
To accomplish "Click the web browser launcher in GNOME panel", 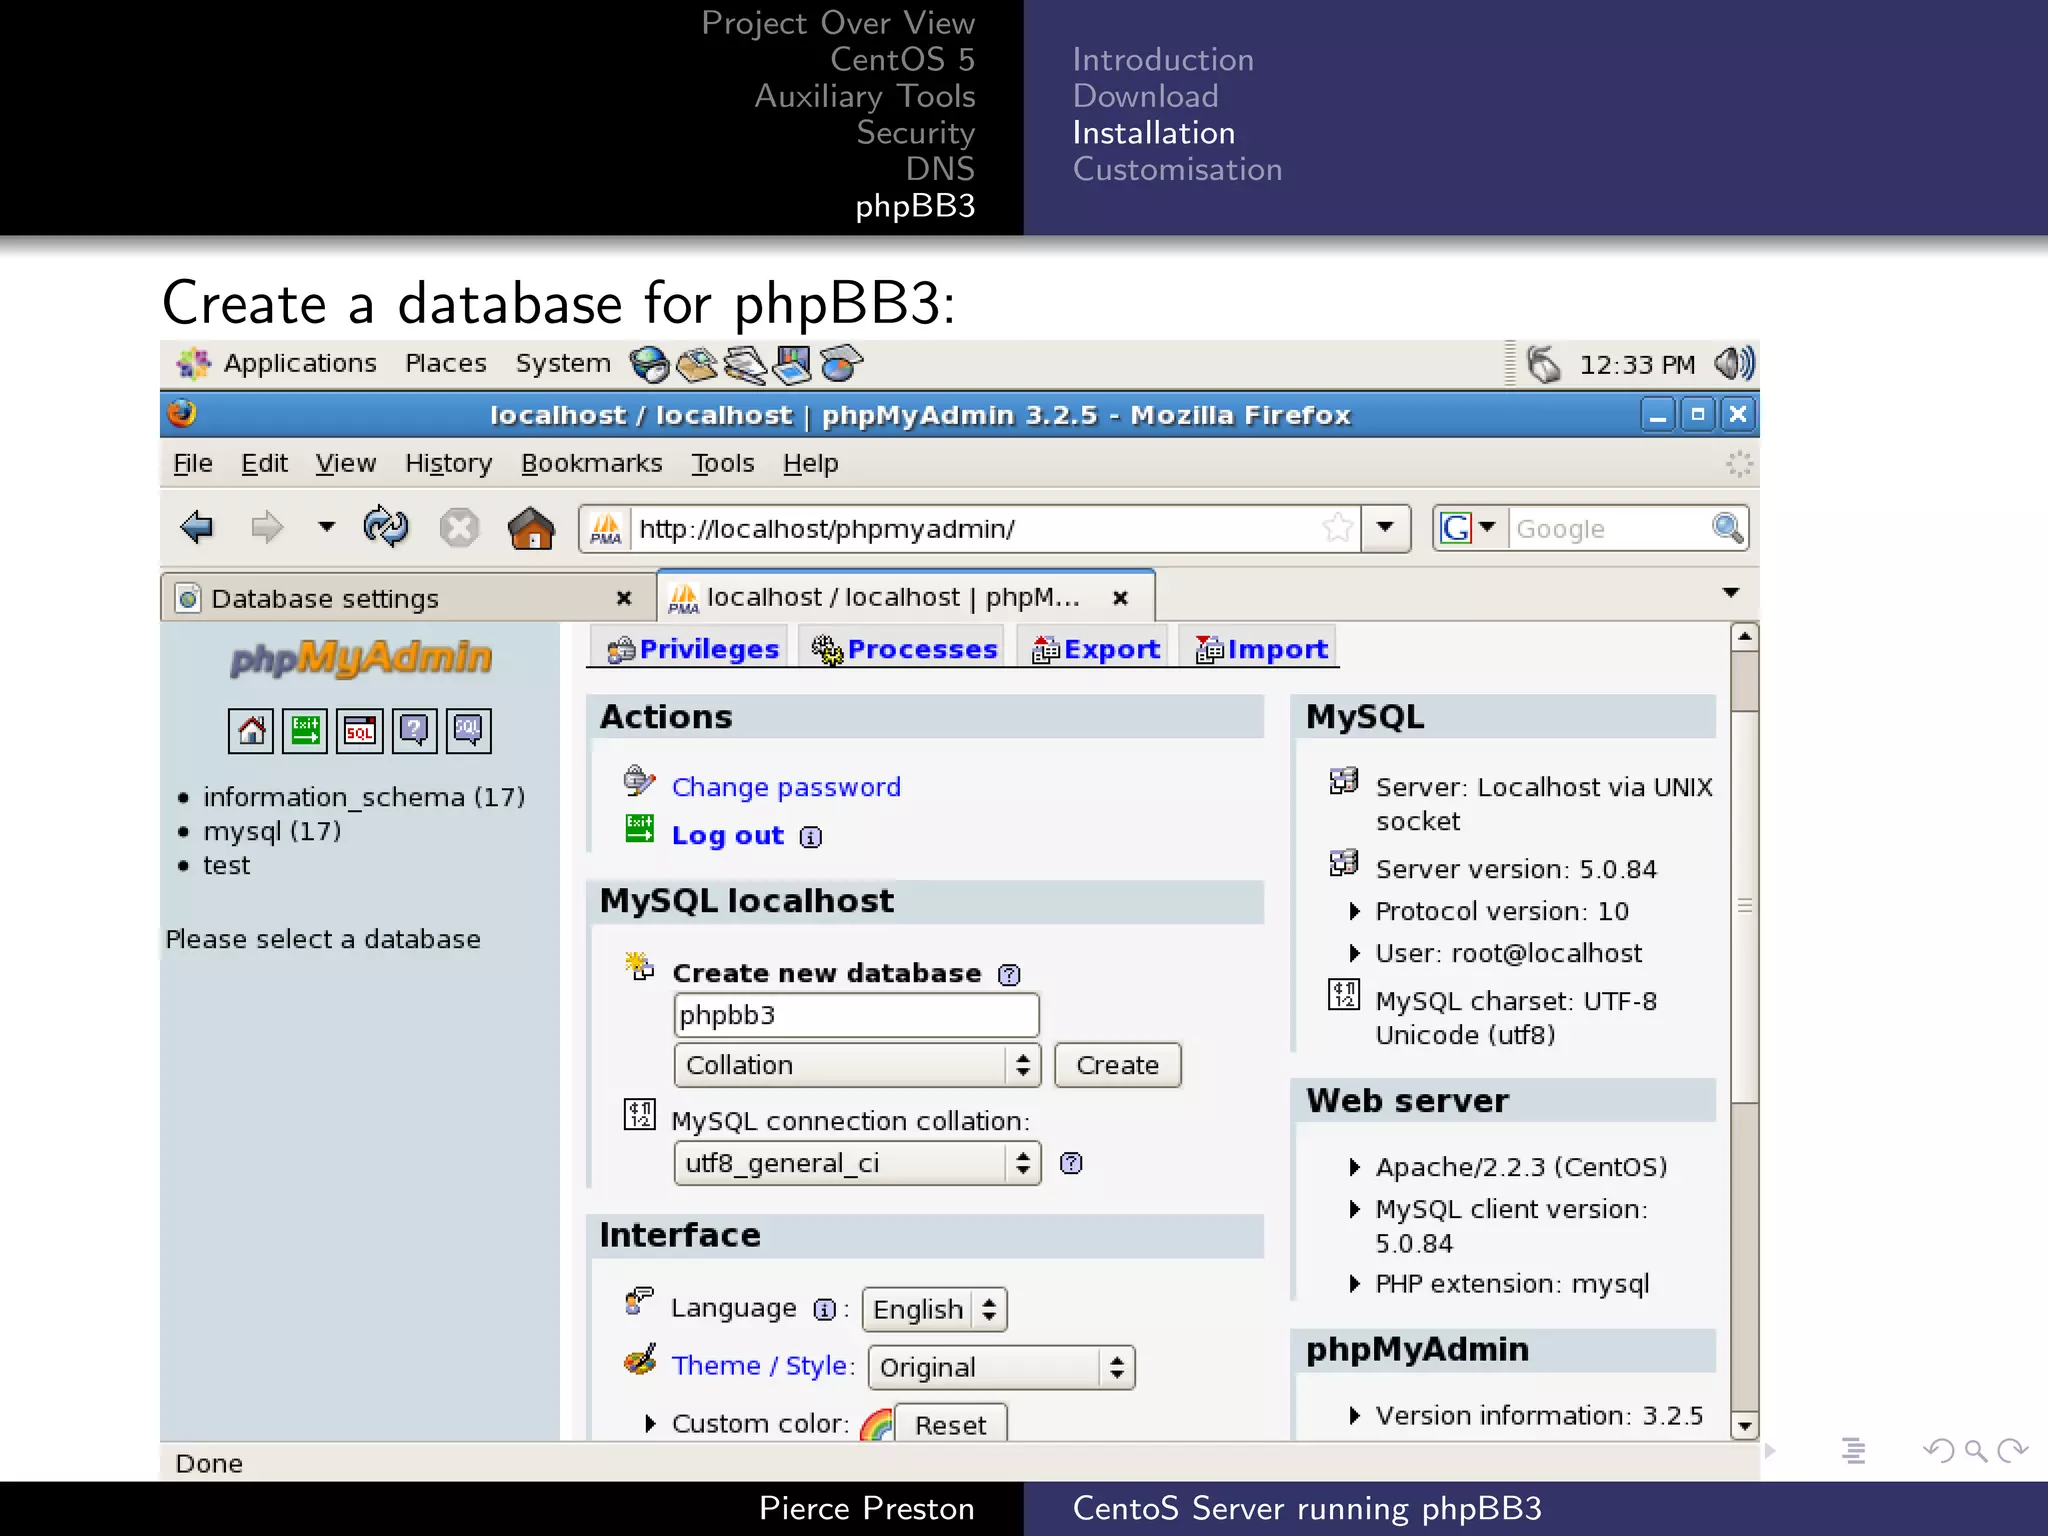I will pyautogui.click(x=649, y=364).
